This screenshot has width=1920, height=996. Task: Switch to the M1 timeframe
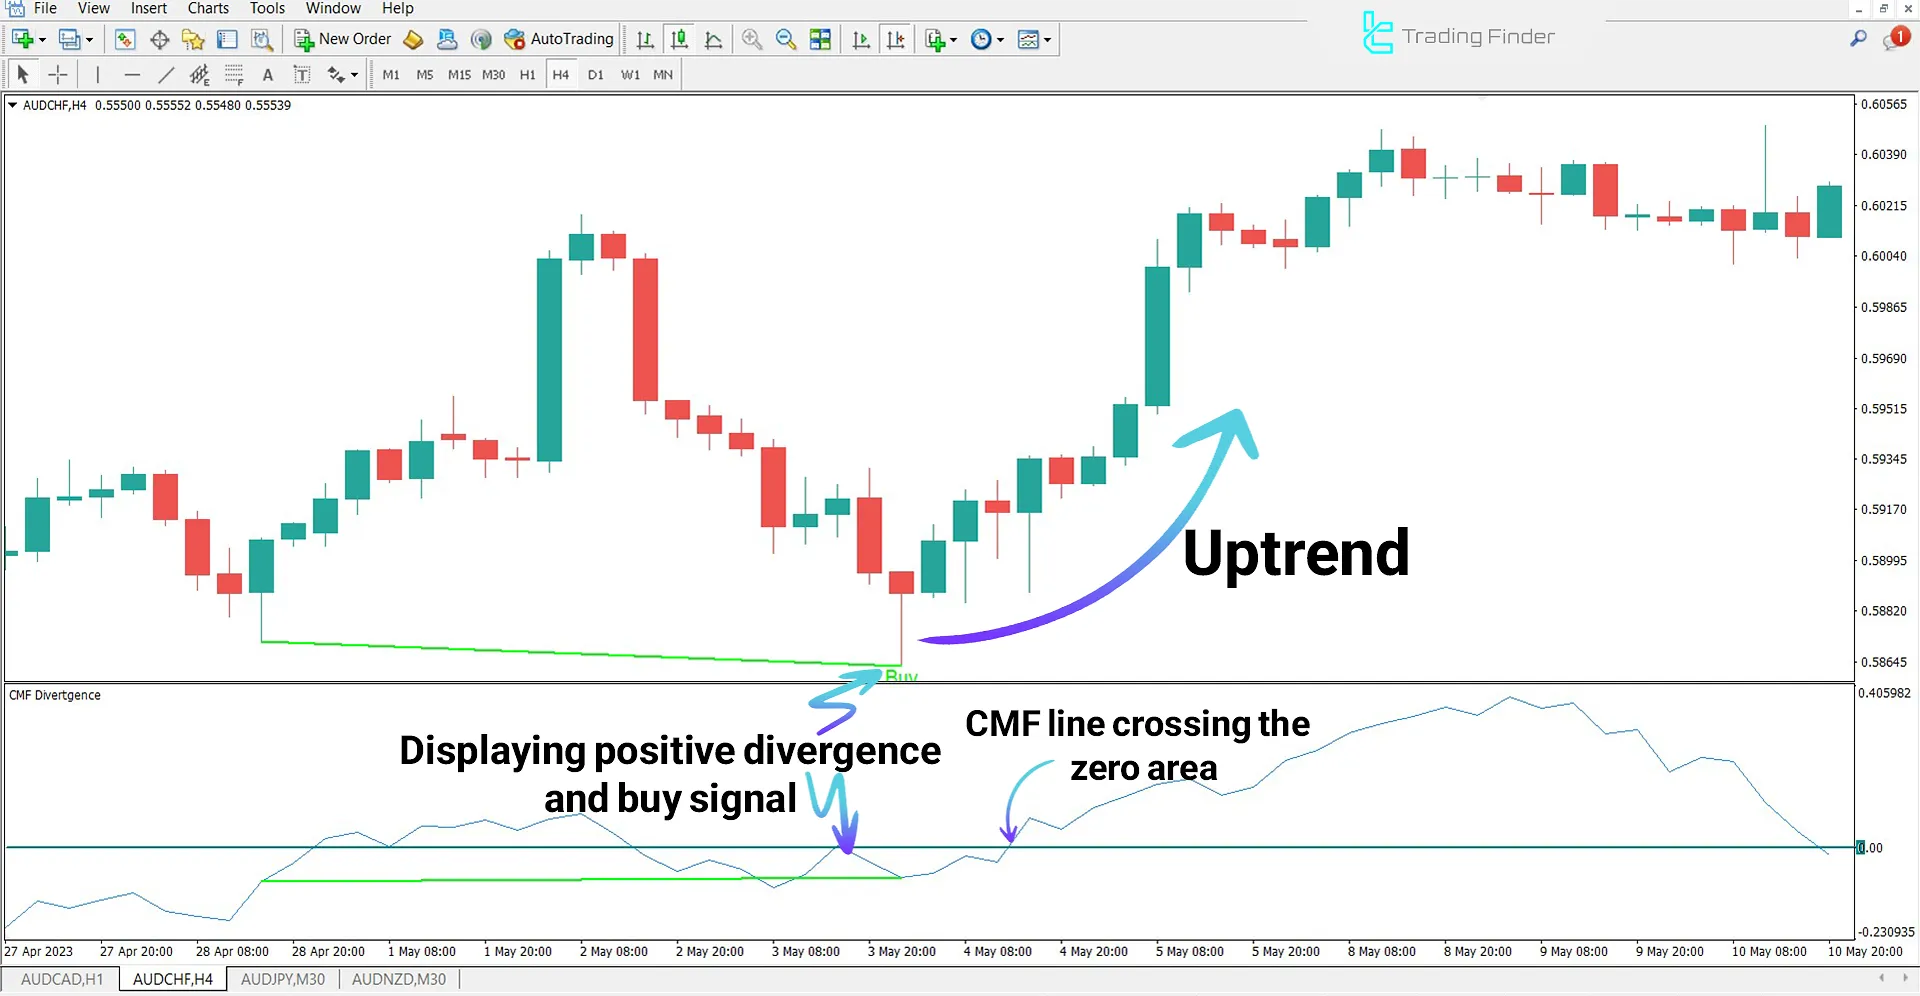(x=391, y=75)
